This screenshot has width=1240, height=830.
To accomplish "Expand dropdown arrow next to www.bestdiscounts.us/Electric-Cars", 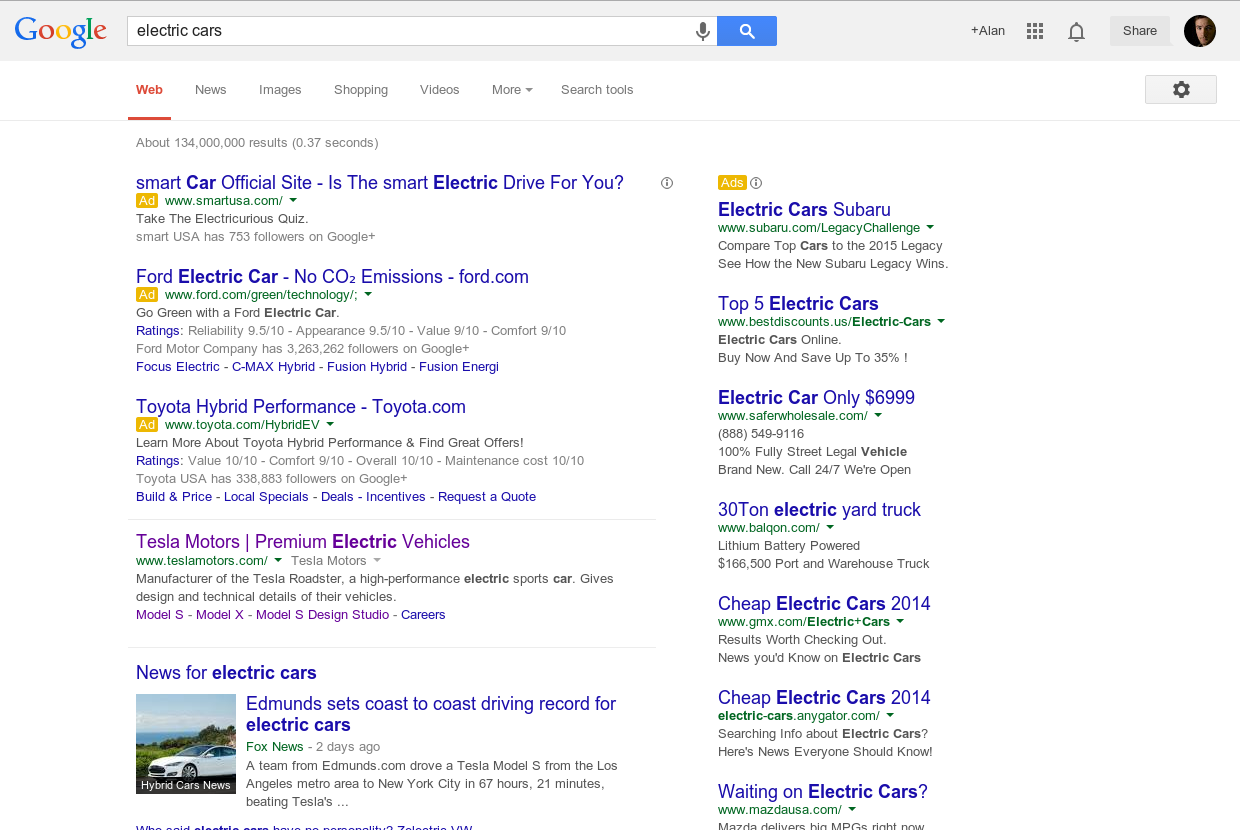I will [x=941, y=322].
